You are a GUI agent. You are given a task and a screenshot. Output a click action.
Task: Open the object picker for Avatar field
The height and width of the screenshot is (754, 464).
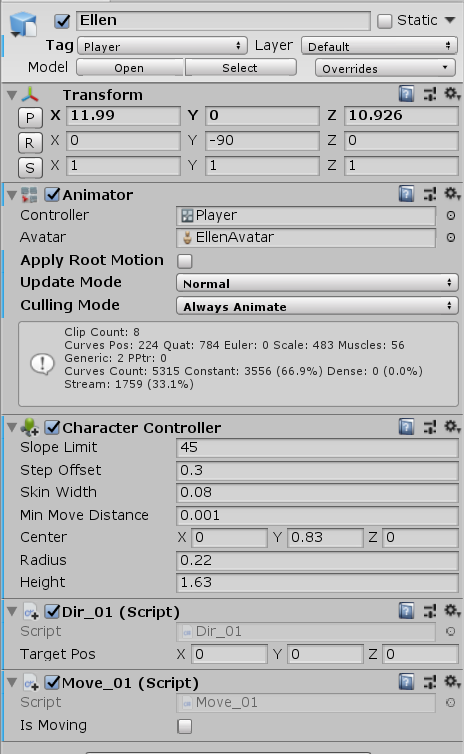451,238
